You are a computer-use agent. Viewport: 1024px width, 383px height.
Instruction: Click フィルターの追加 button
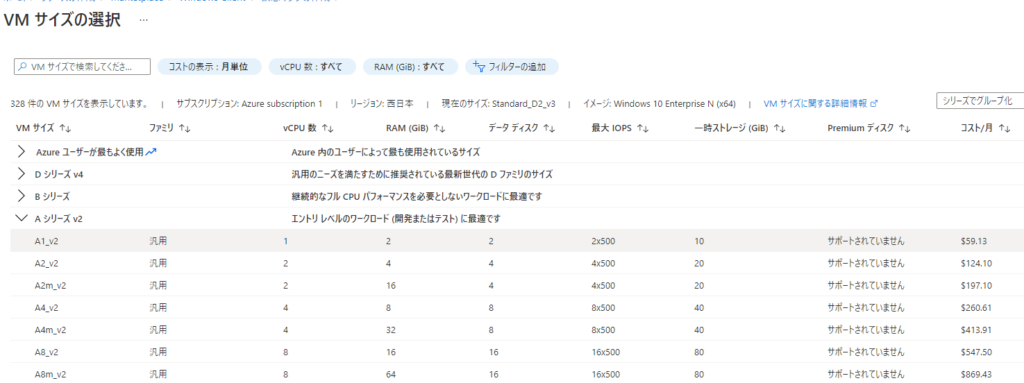(511, 67)
